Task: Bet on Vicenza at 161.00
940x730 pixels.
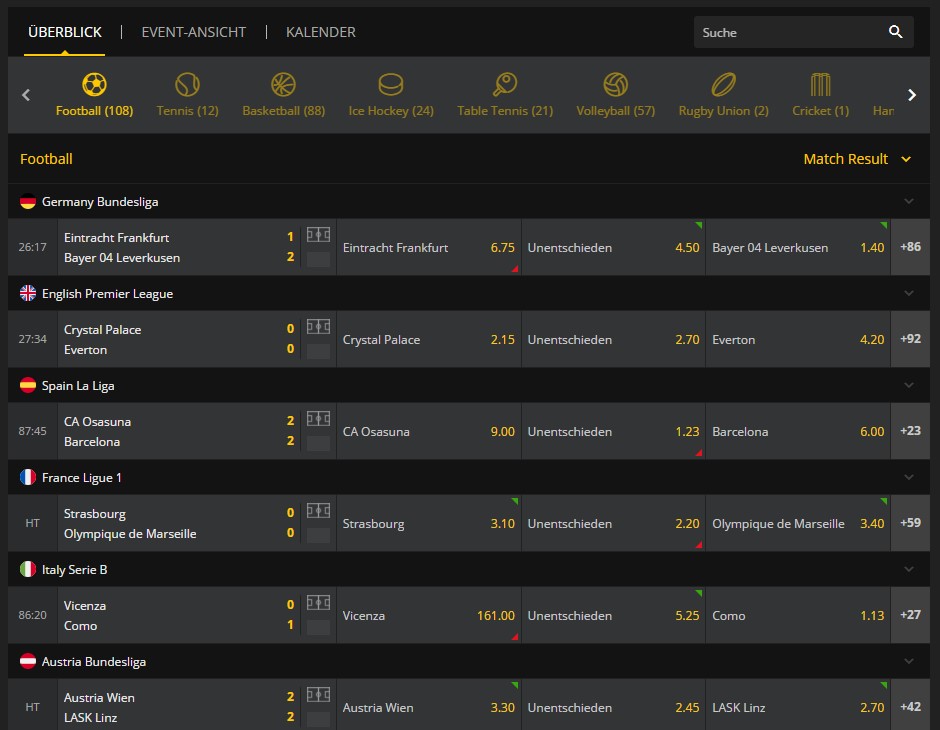Action: pos(429,616)
